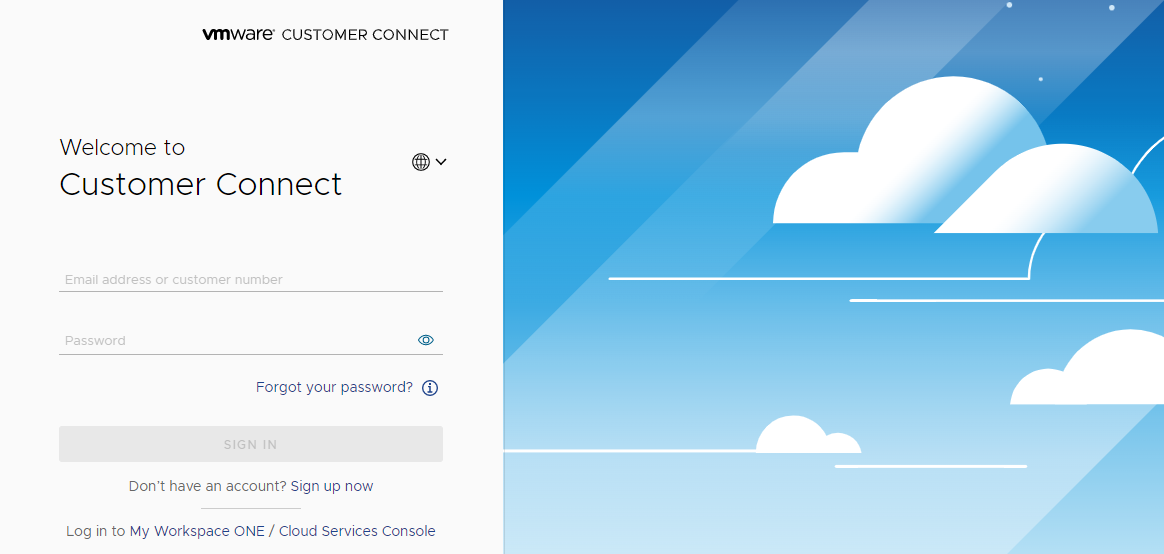Click the globe language icon
The width and height of the screenshot is (1164, 554).
421,162
